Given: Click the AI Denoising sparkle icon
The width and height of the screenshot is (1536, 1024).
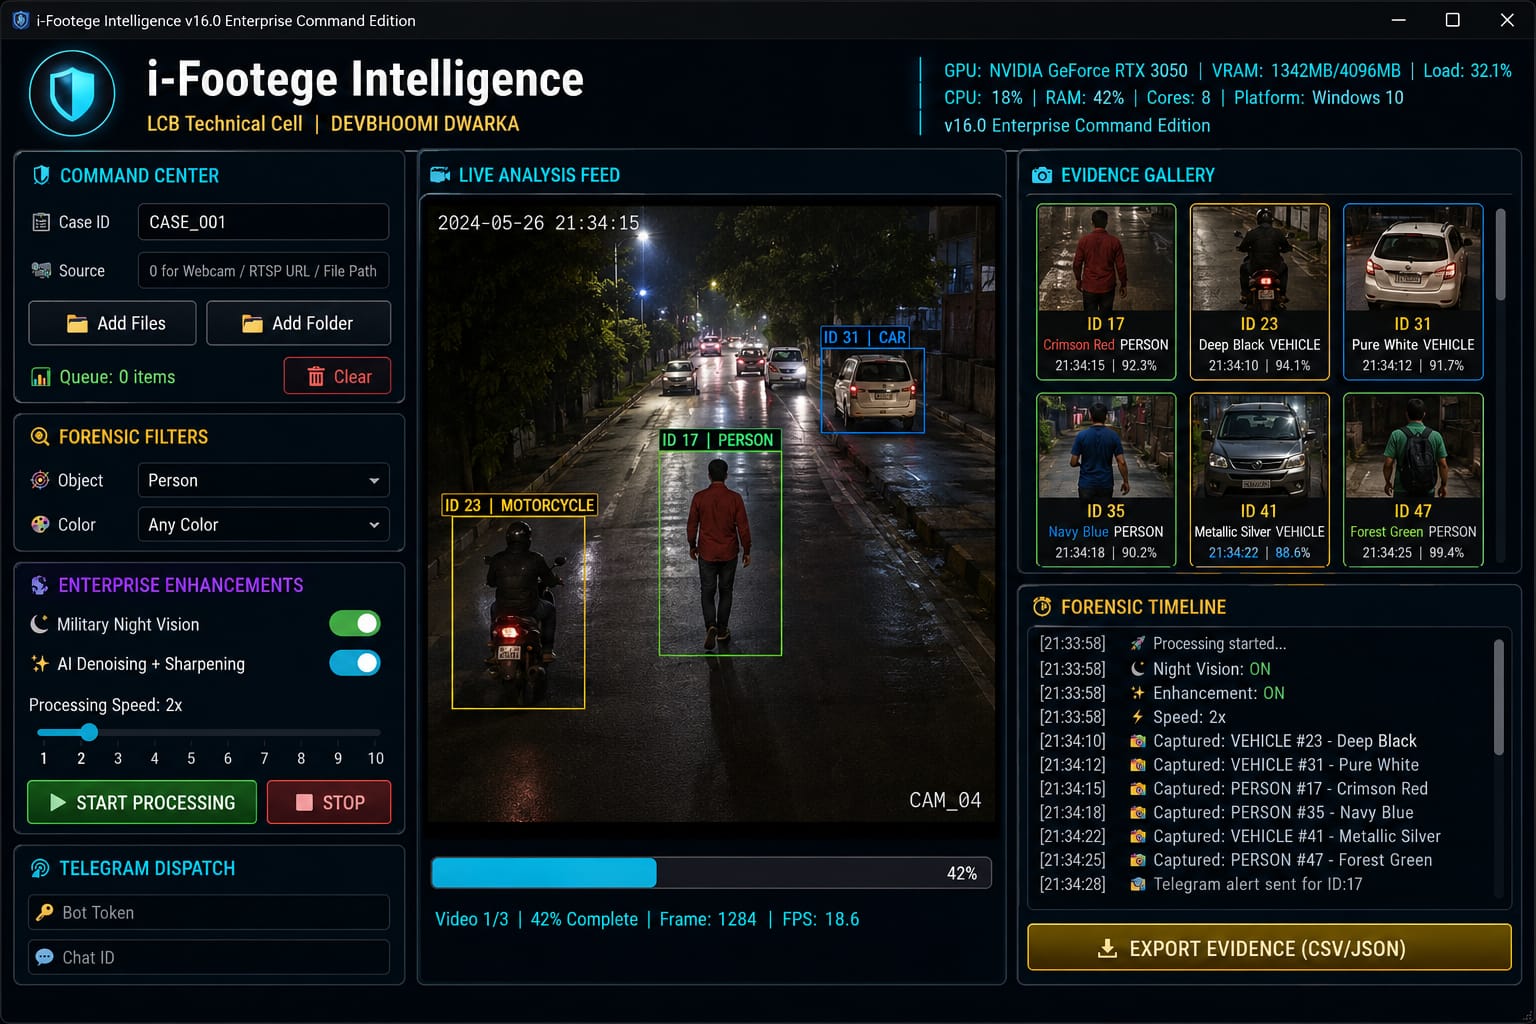Looking at the screenshot, I should click(40, 663).
